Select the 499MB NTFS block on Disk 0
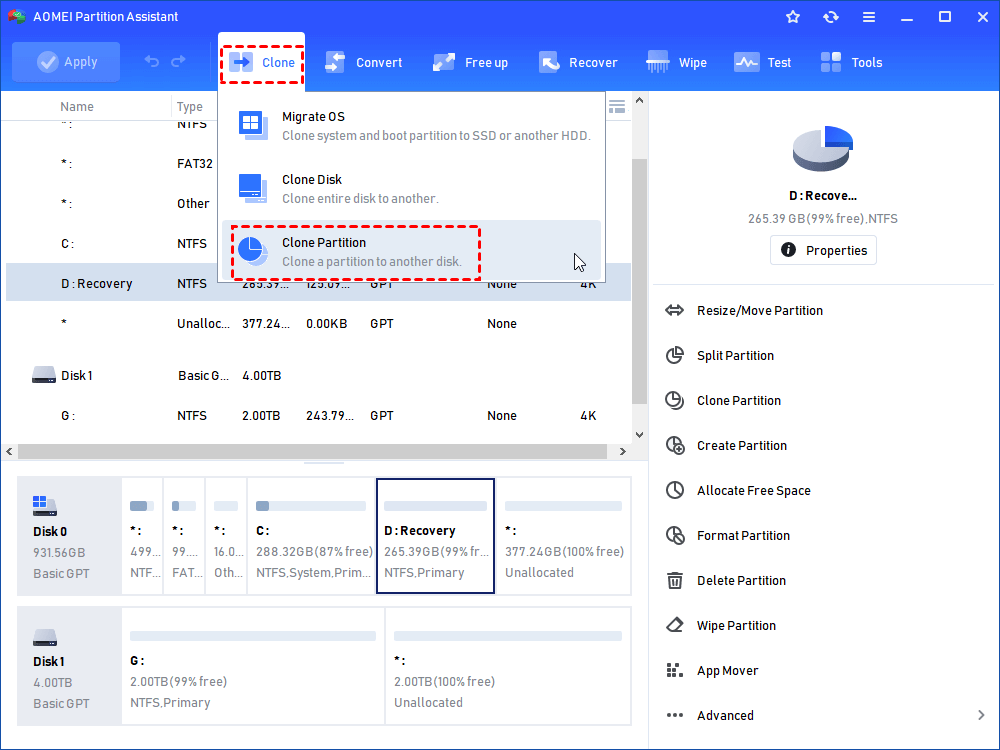This screenshot has height=750, width=1000. click(x=142, y=536)
